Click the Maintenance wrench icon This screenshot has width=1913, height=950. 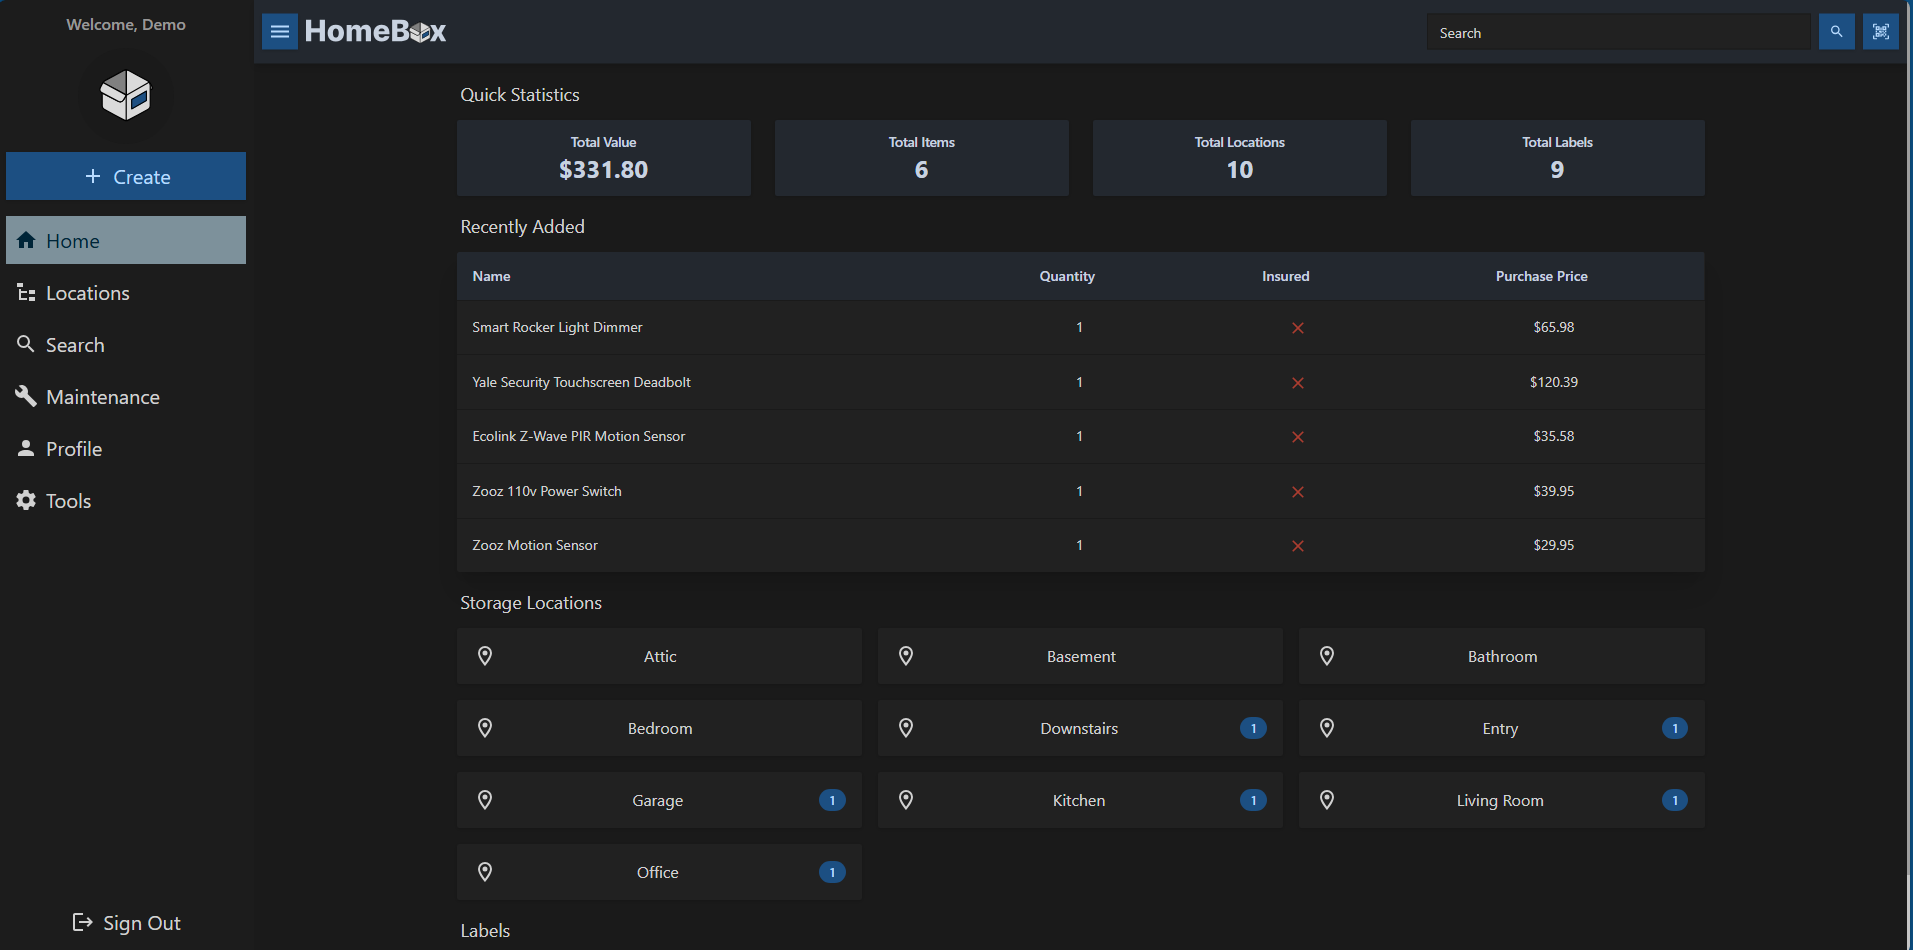point(25,396)
